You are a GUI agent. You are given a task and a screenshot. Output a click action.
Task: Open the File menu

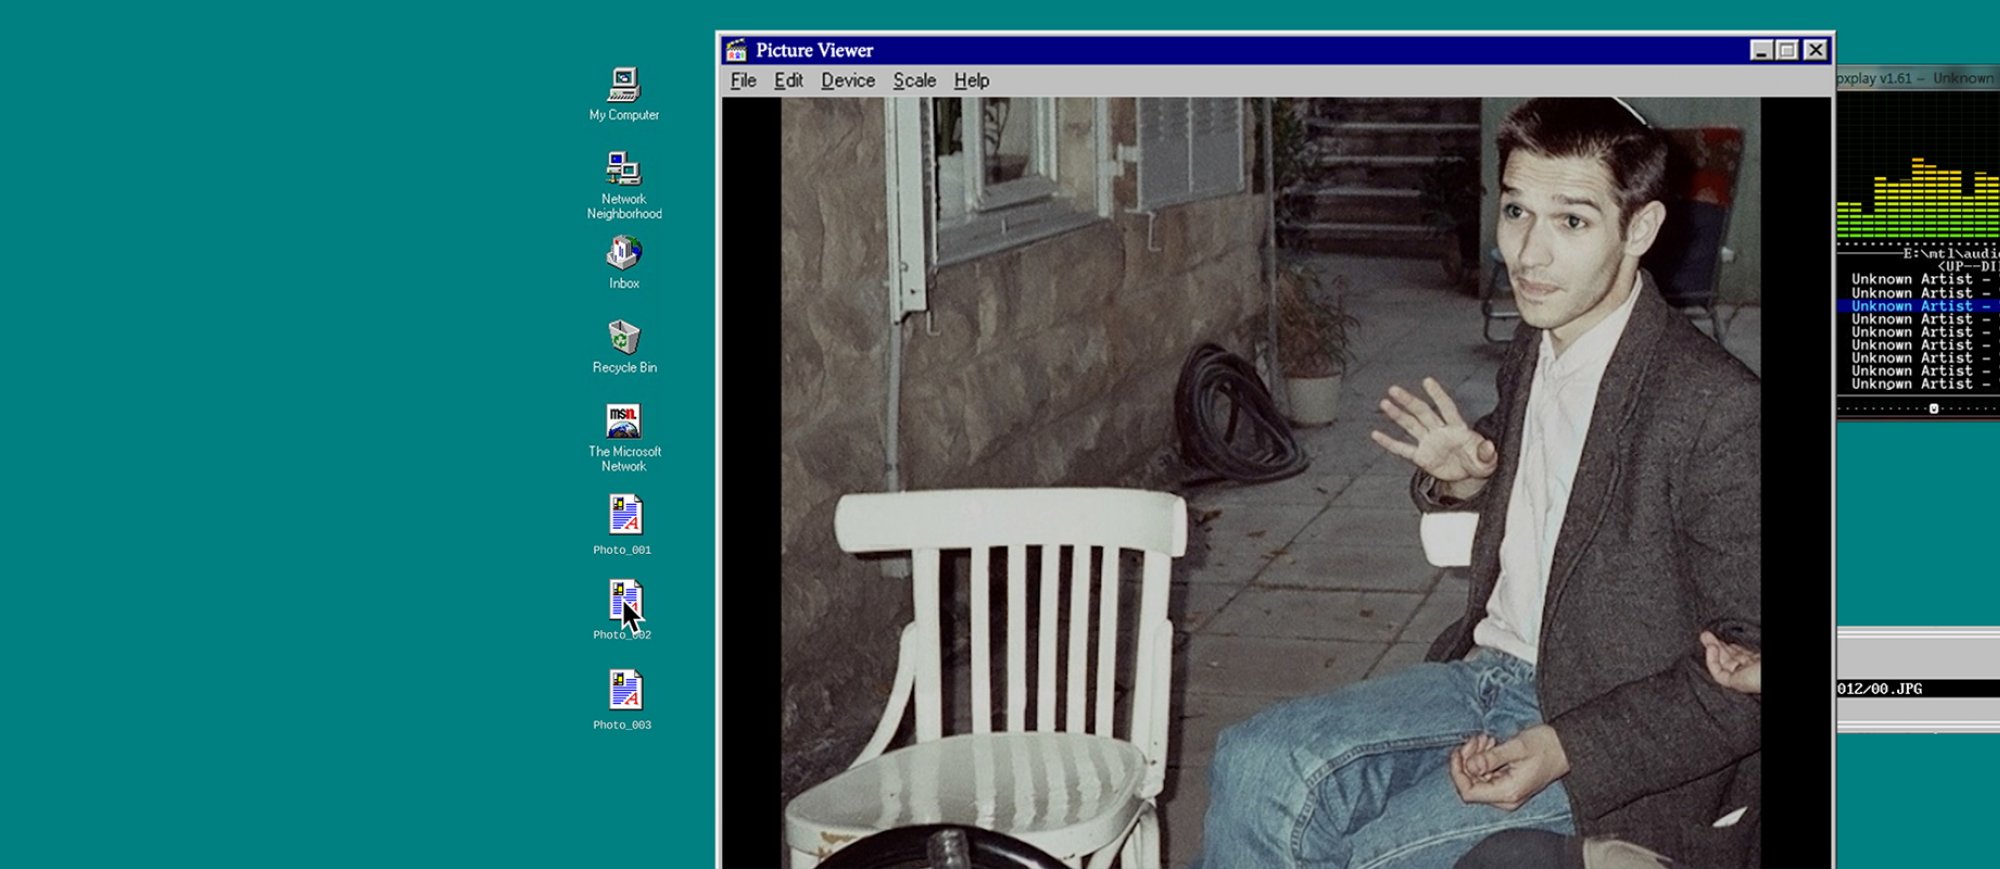click(743, 81)
